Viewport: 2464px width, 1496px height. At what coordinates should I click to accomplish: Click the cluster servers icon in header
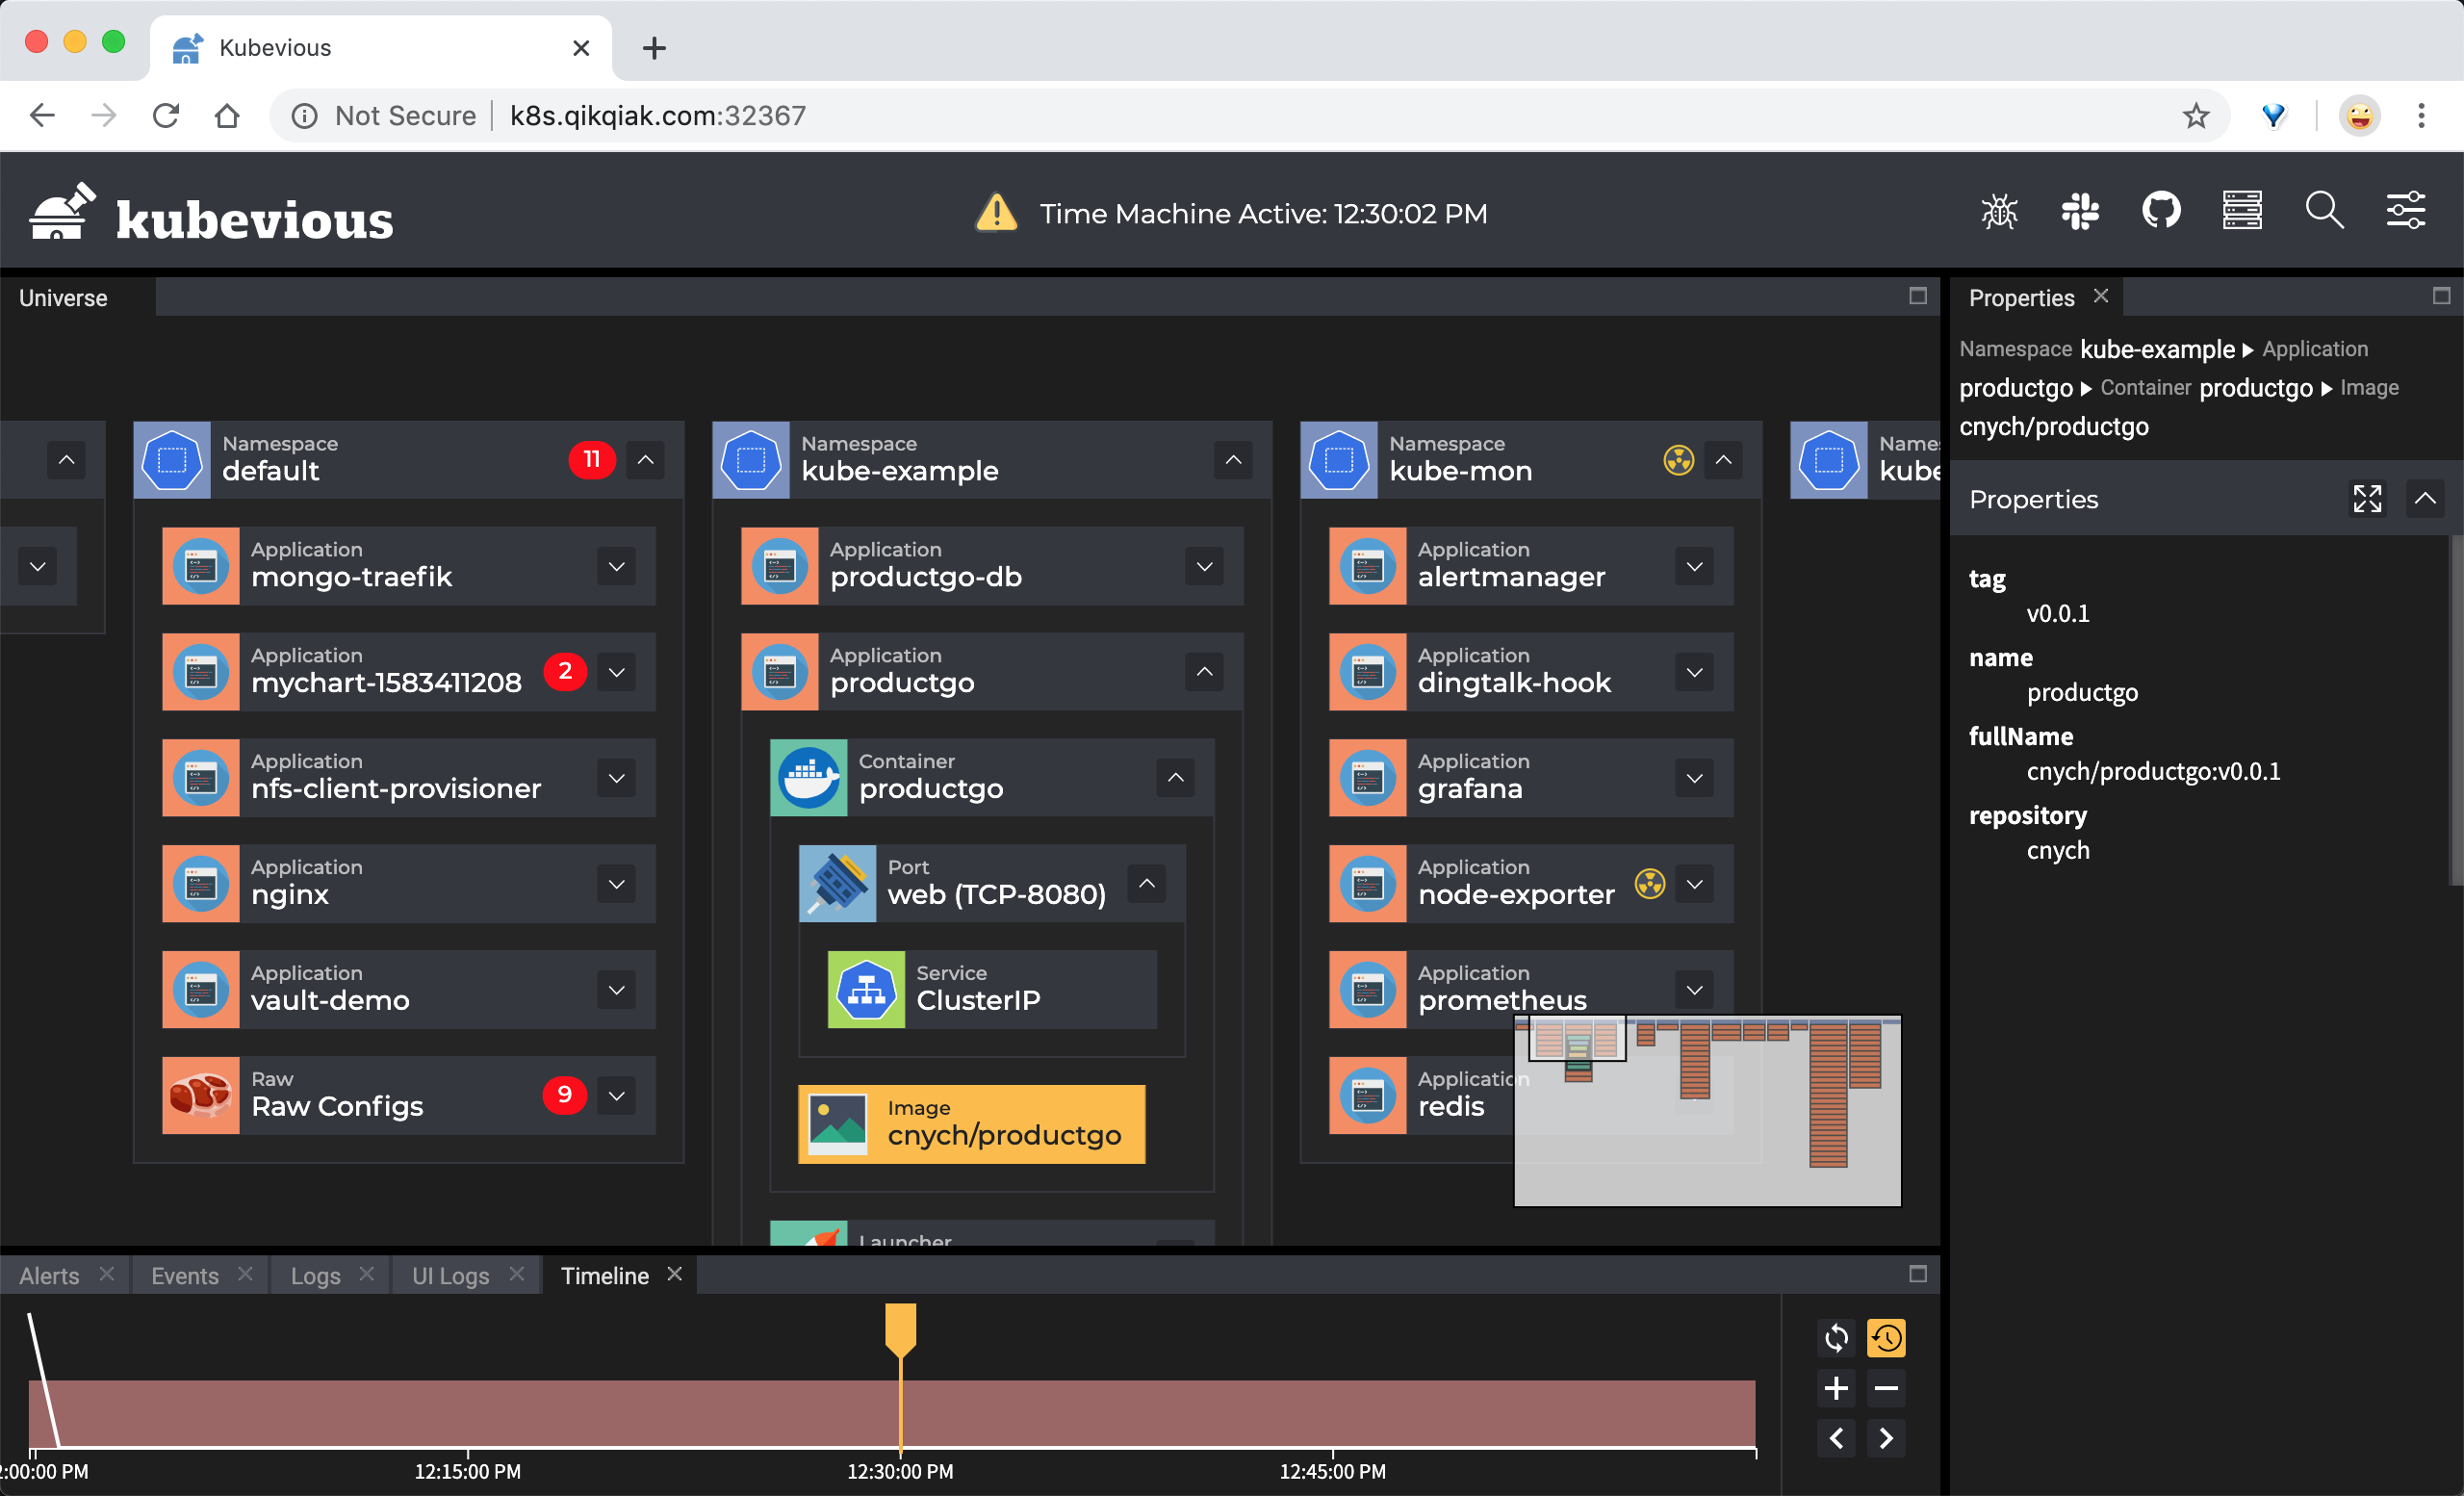pos(2242,211)
